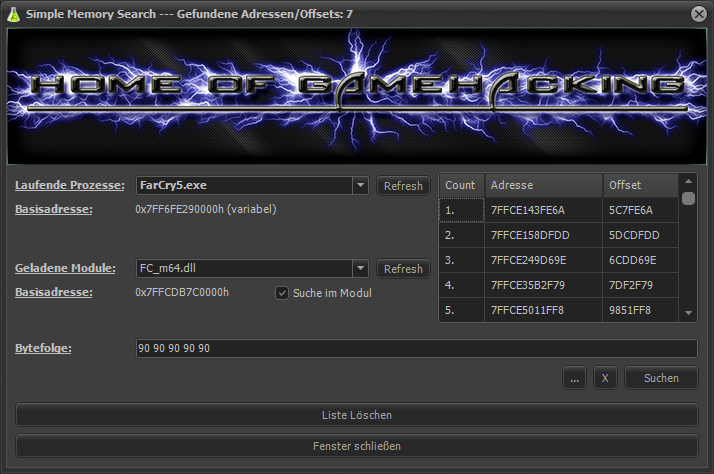
Task: Select result row count 2.
Action: (462, 235)
